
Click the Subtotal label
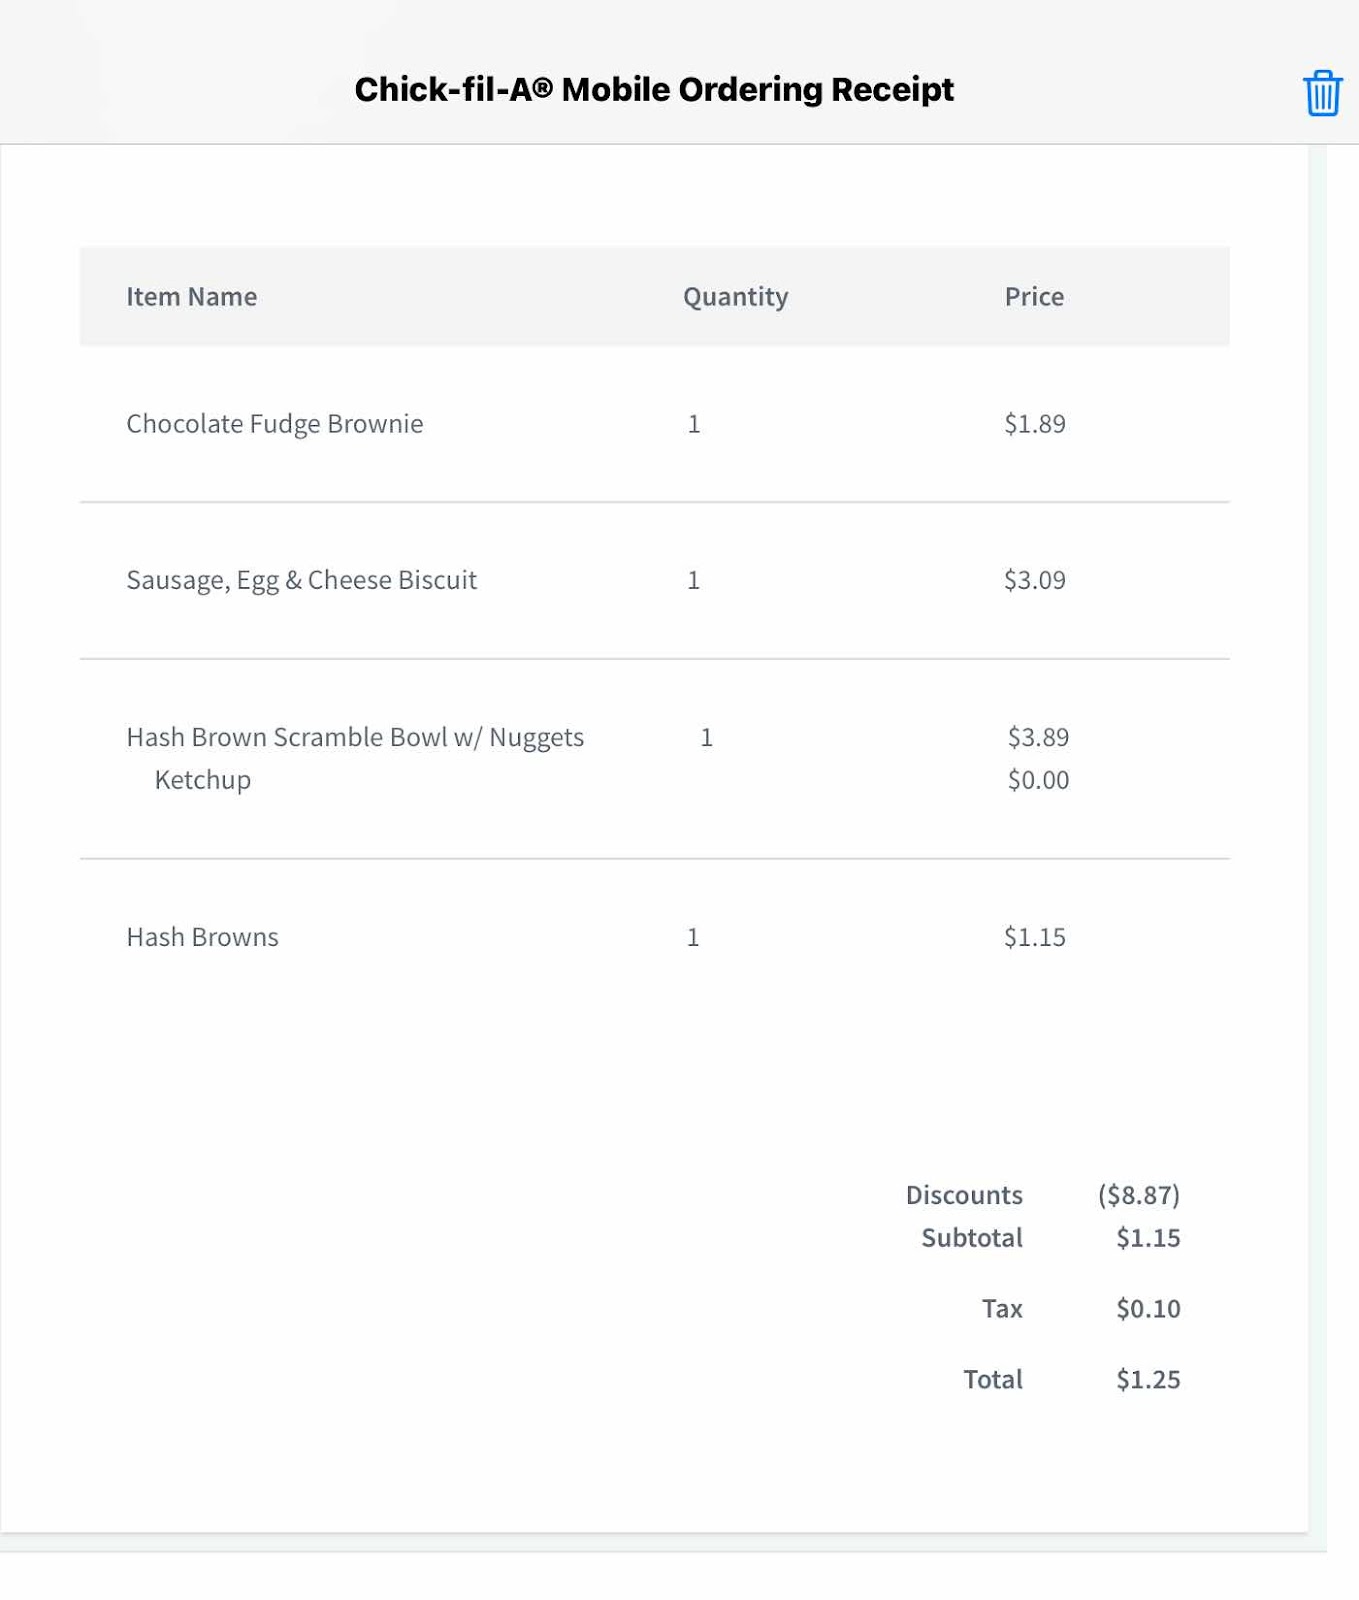(971, 1238)
